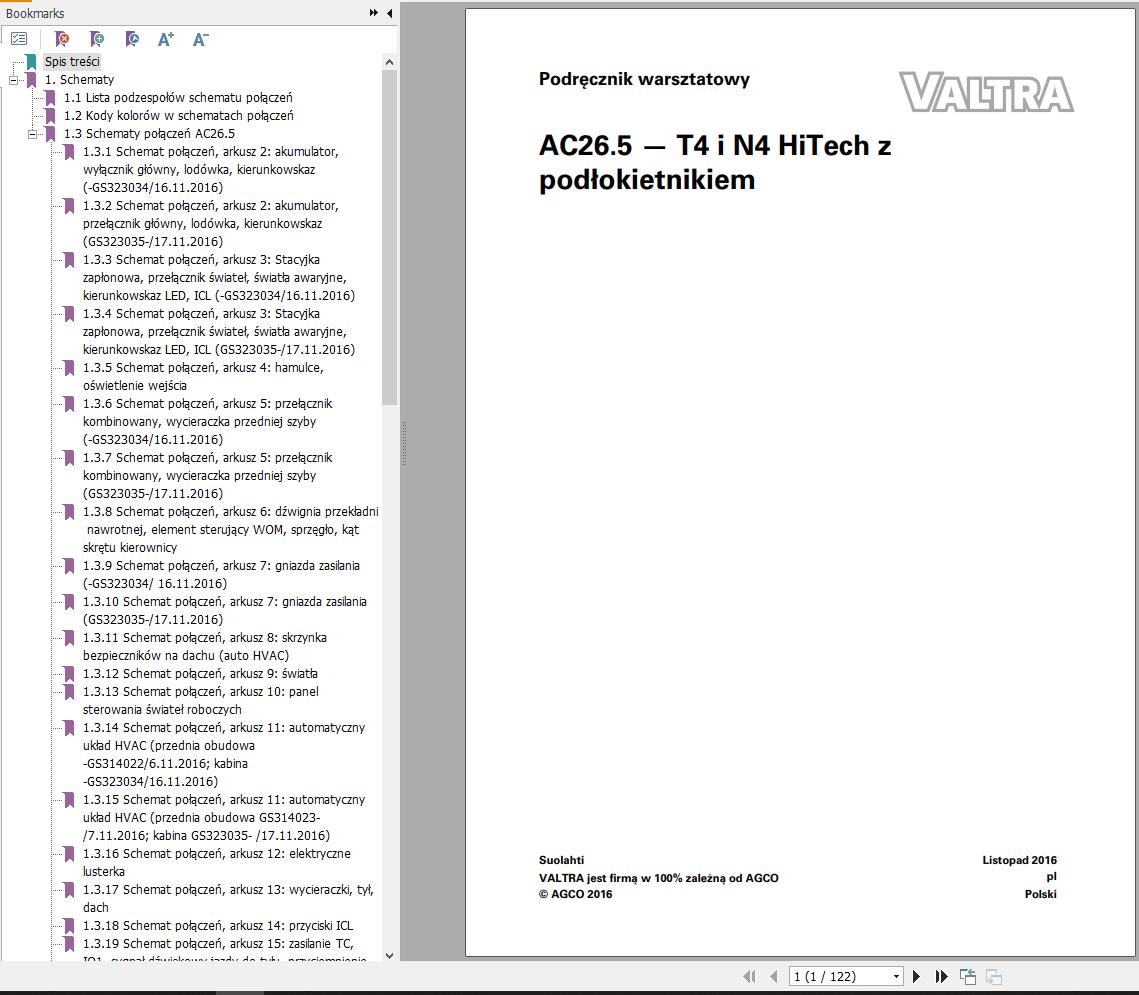Click the teal bookmark icon beside Spis treści
The height and width of the screenshot is (995, 1139).
coord(31,62)
